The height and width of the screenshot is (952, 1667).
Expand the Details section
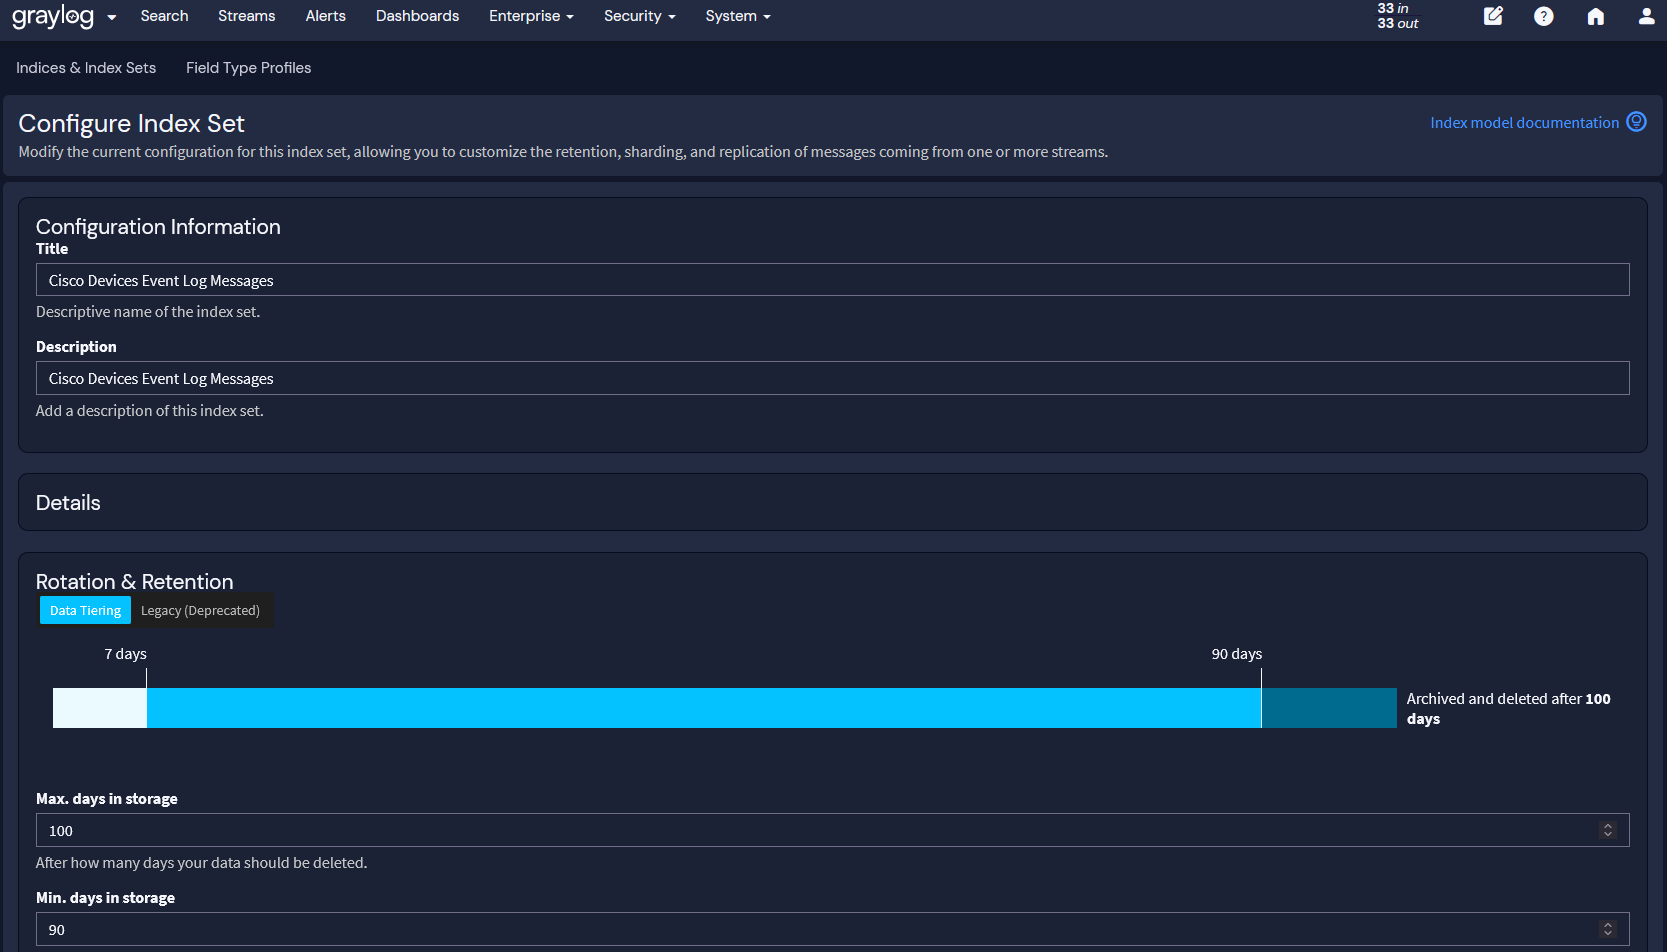pyautogui.click(x=68, y=503)
